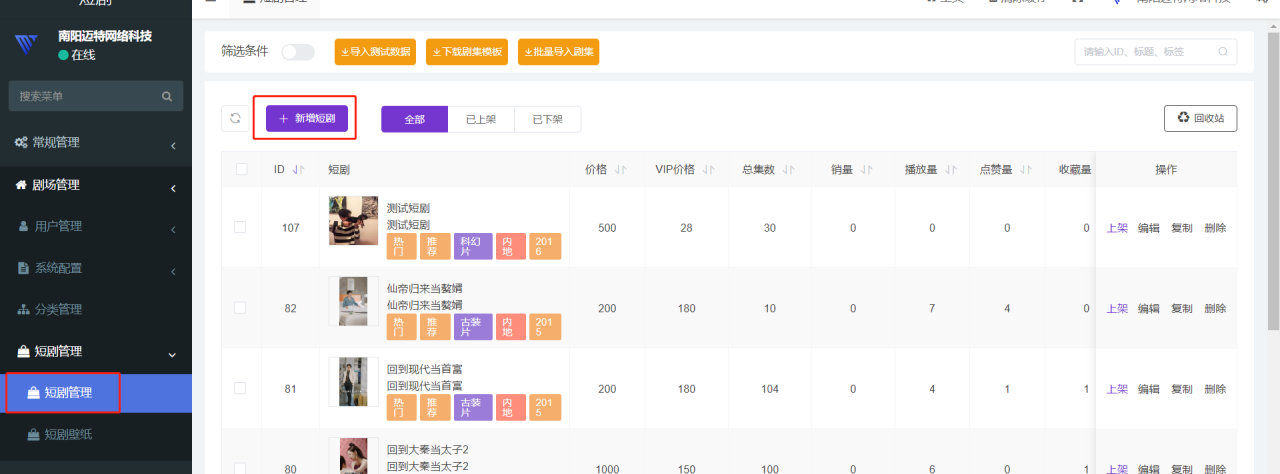
Task: Click the search icon in the ID/title search box
Action: pos(1222,52)
